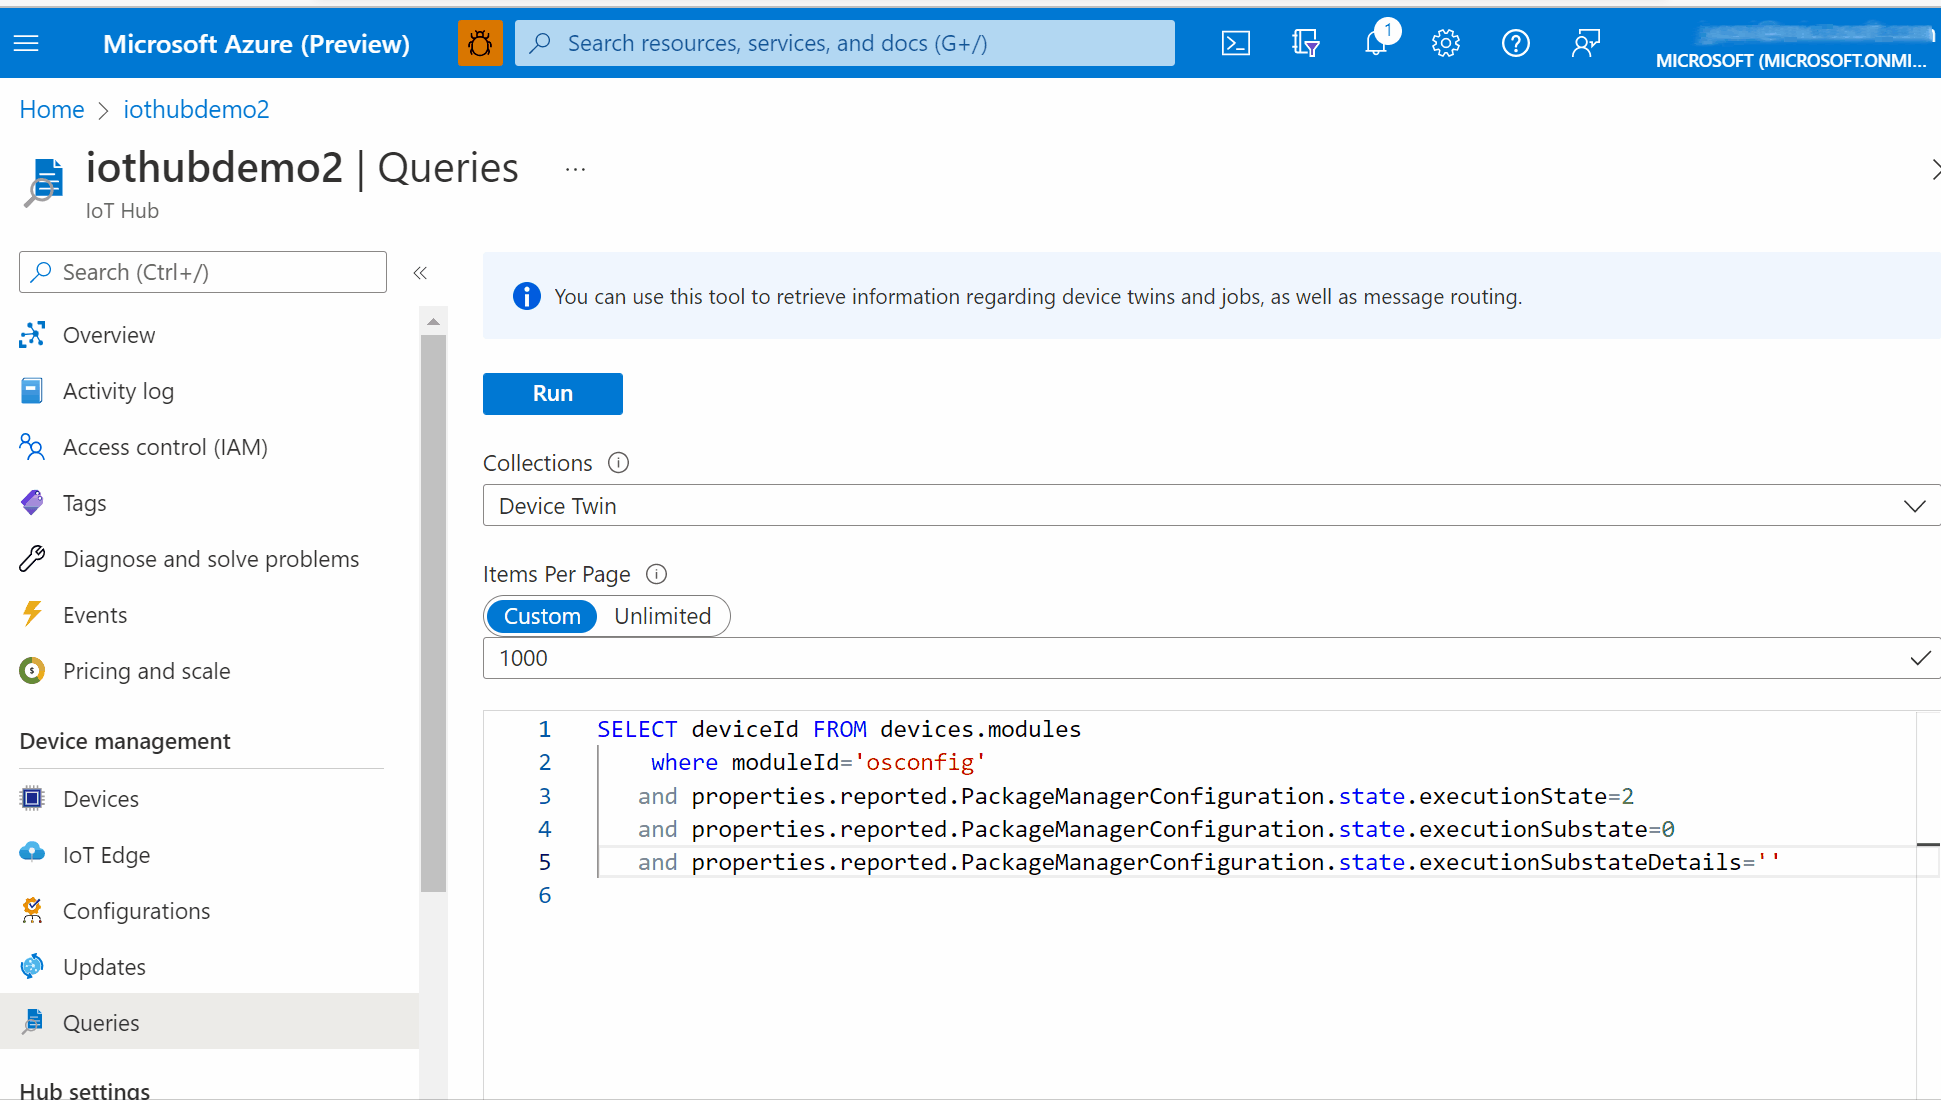
Task: Click the iothubdemo2 breadcrumb link
Action: tap(195, 109)
